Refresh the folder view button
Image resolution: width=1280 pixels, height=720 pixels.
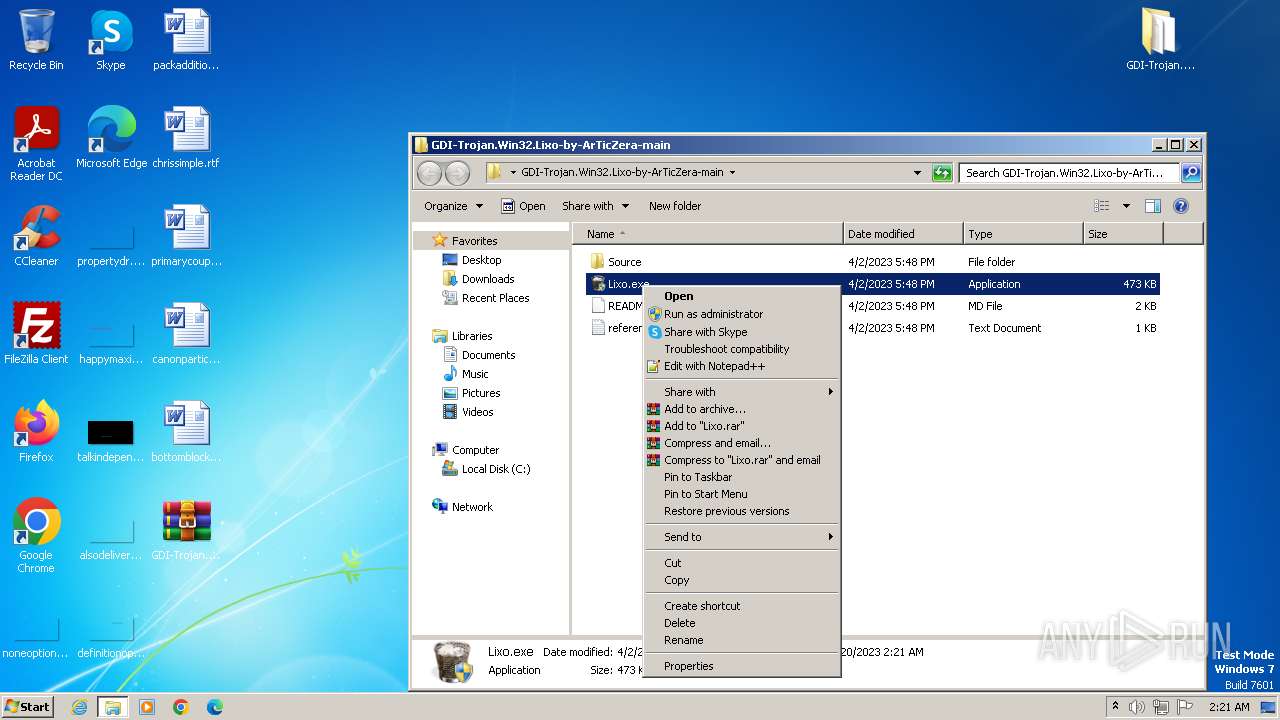pos(941,173)
